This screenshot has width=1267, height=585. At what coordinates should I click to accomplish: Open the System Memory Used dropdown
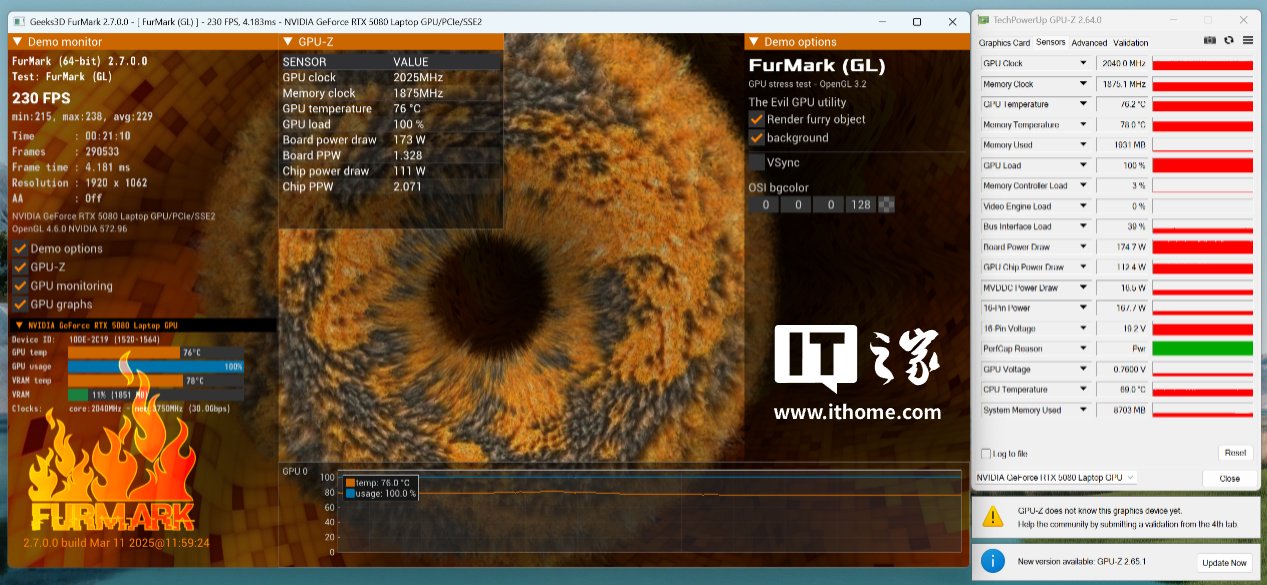click(1082, 409)
